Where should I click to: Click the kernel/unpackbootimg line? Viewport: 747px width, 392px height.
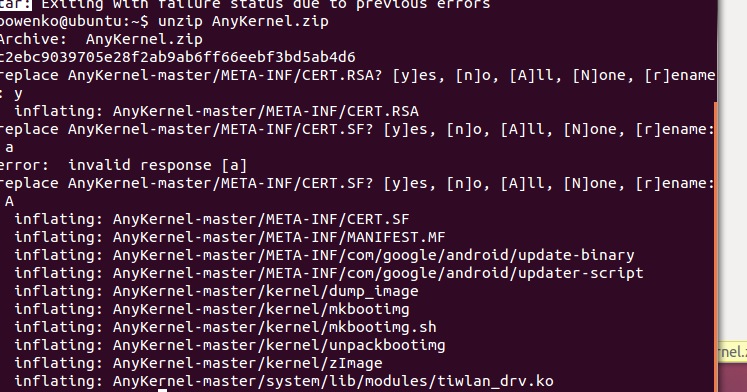pyautogui.click(x=230, y=345)
